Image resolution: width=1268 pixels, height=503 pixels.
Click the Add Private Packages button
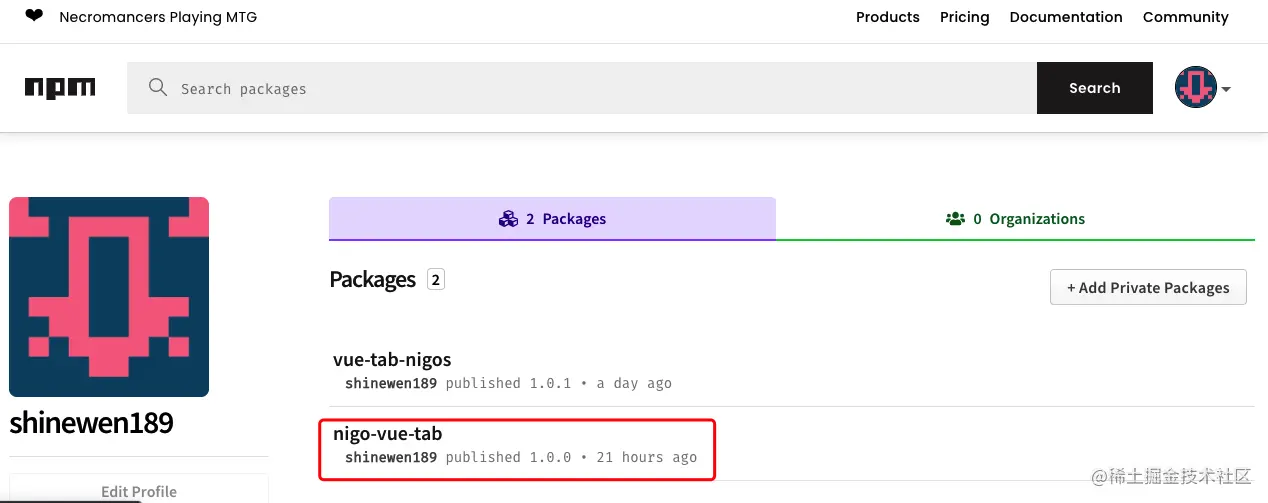pyautogui.click(x=1148, y=287)
